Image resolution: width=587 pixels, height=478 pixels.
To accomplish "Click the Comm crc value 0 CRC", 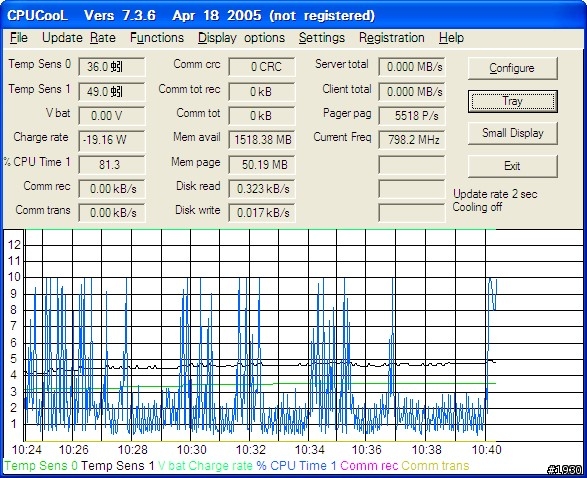I will pos(262,67).
